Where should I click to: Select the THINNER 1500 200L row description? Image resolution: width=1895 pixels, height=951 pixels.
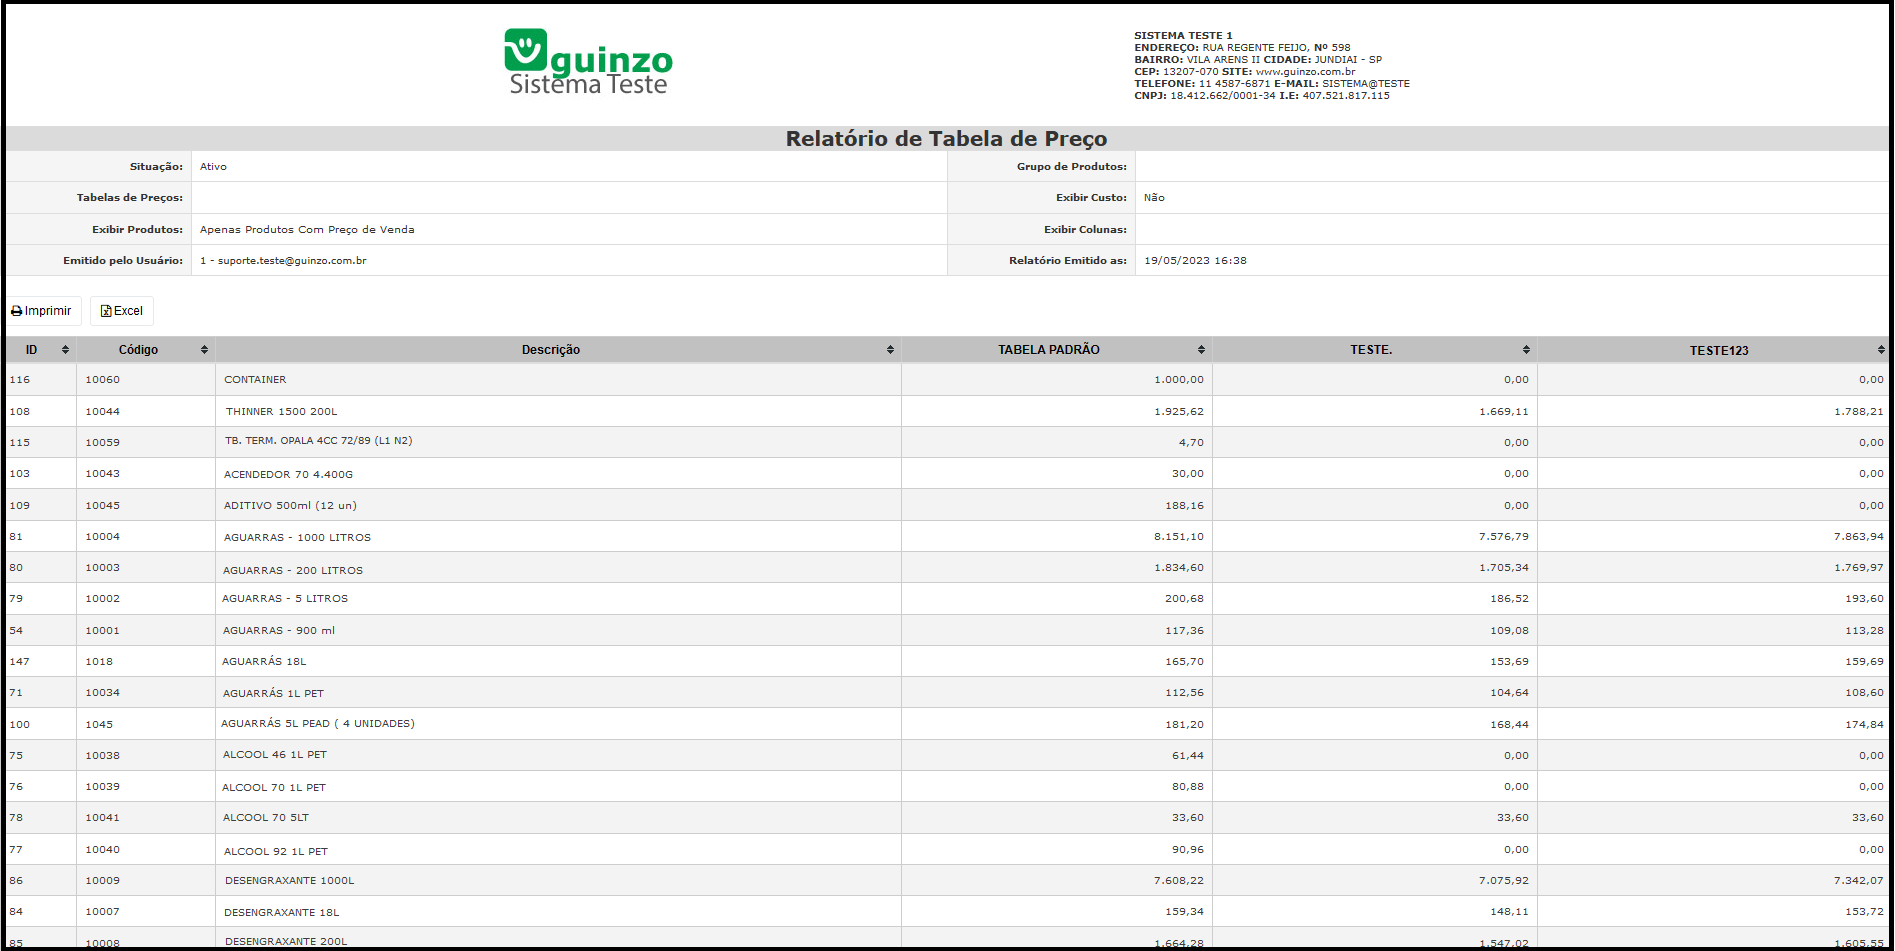281,412
